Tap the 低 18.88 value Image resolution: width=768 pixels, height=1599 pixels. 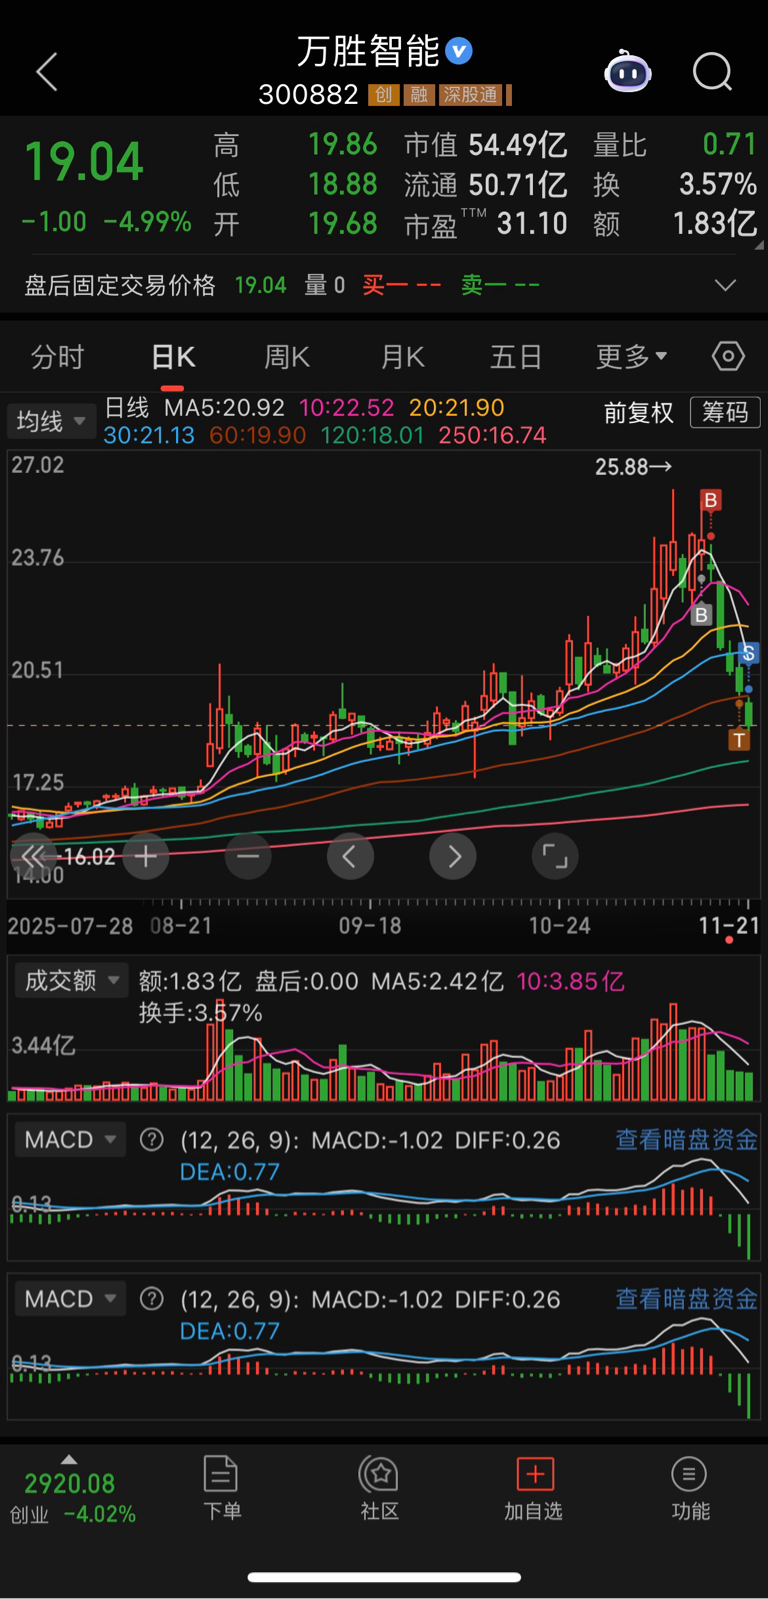click(343, 184)
